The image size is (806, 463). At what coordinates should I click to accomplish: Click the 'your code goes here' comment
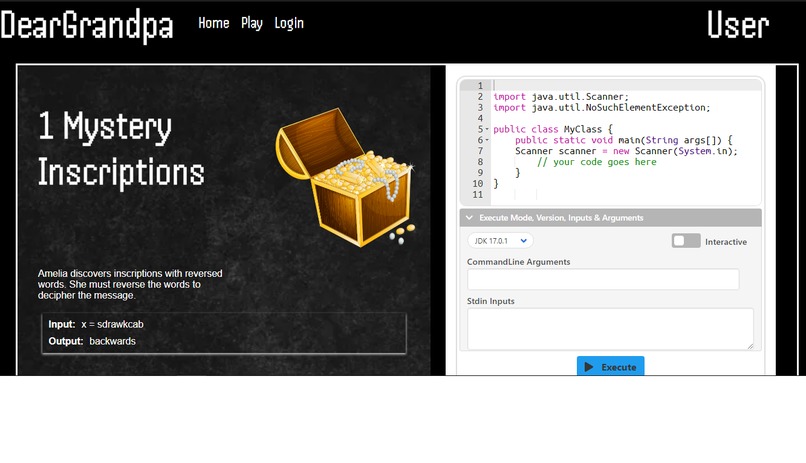(596, 162)
